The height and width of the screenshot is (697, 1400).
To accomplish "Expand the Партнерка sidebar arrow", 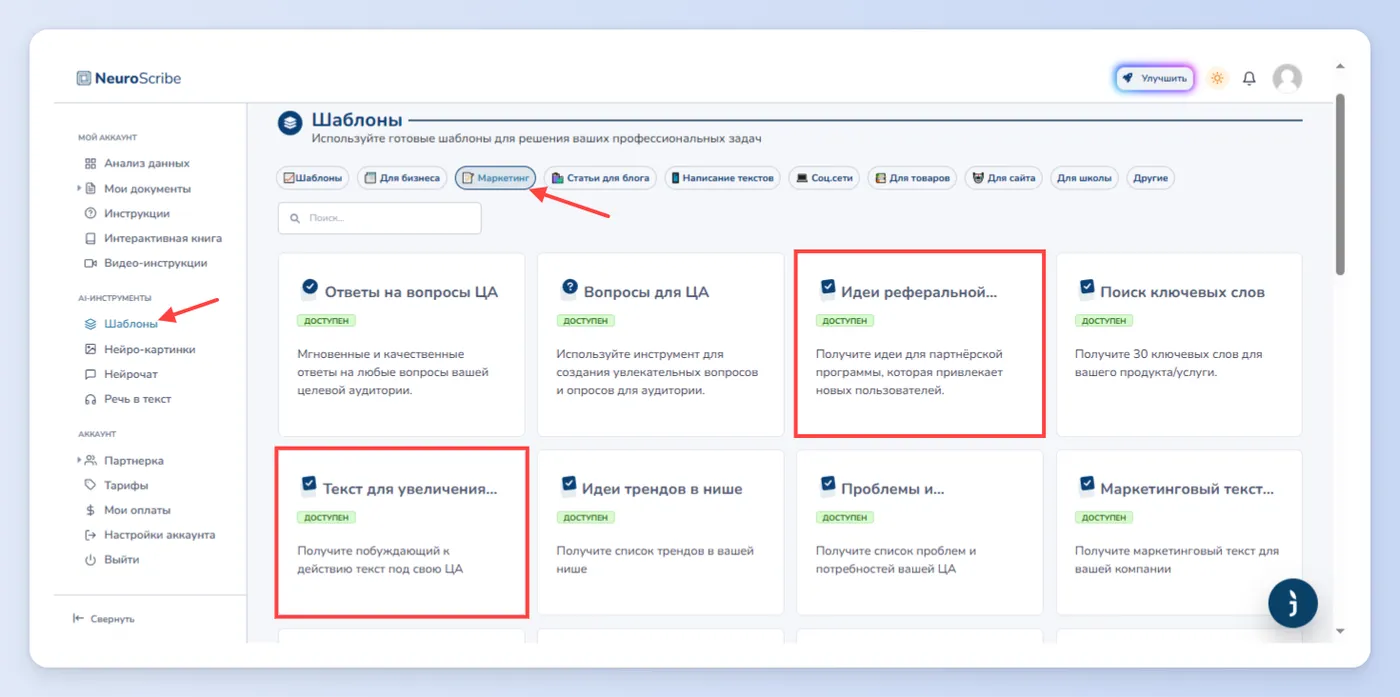I will [x=80, y=461].
